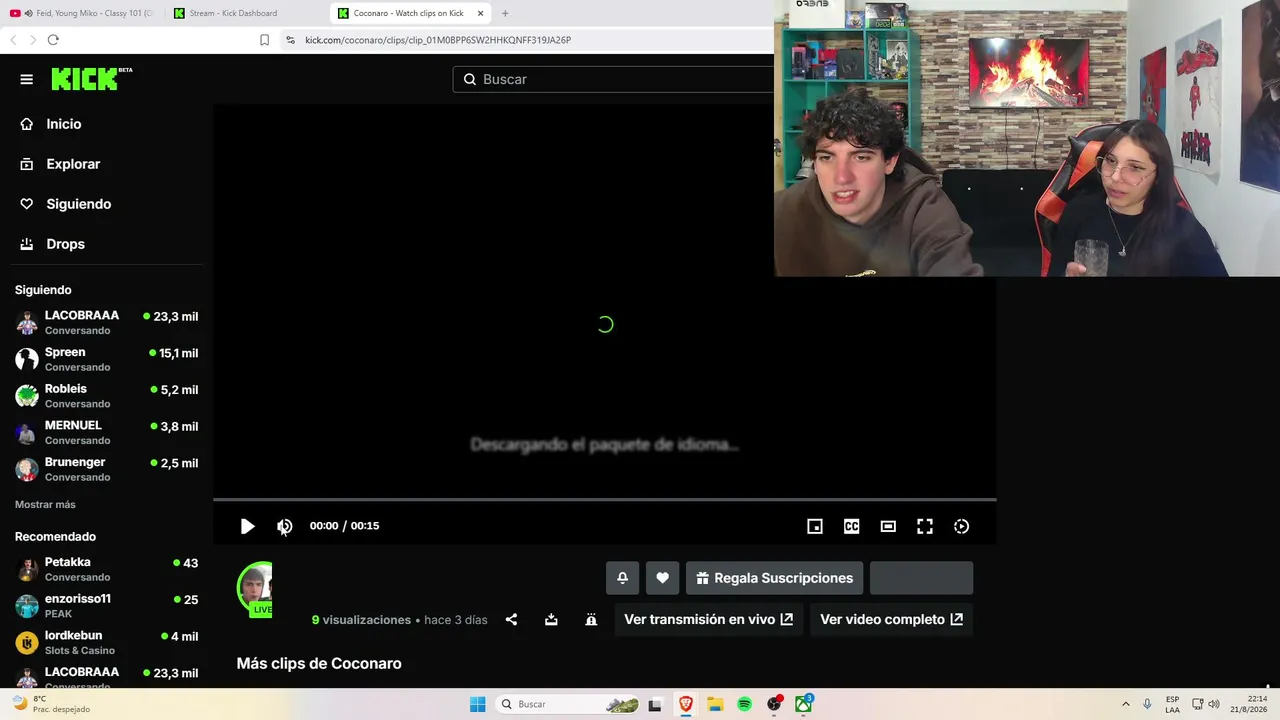Click the notification bell button
The width and height of the screenshot is (1280, 720).
click(x=622, y=578)
